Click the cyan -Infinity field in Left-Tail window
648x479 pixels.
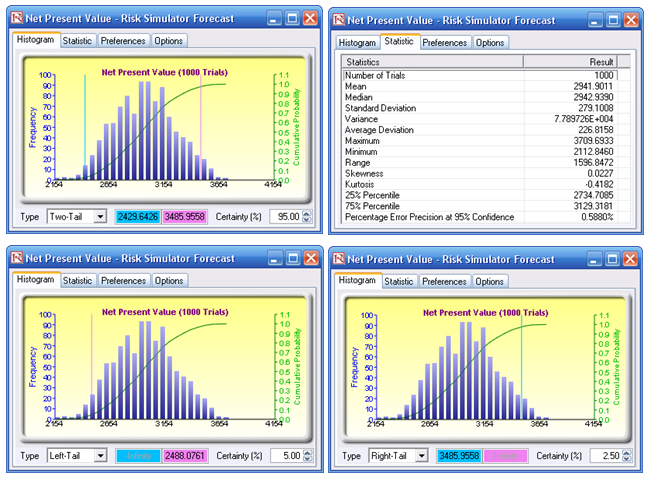(138, 456)
